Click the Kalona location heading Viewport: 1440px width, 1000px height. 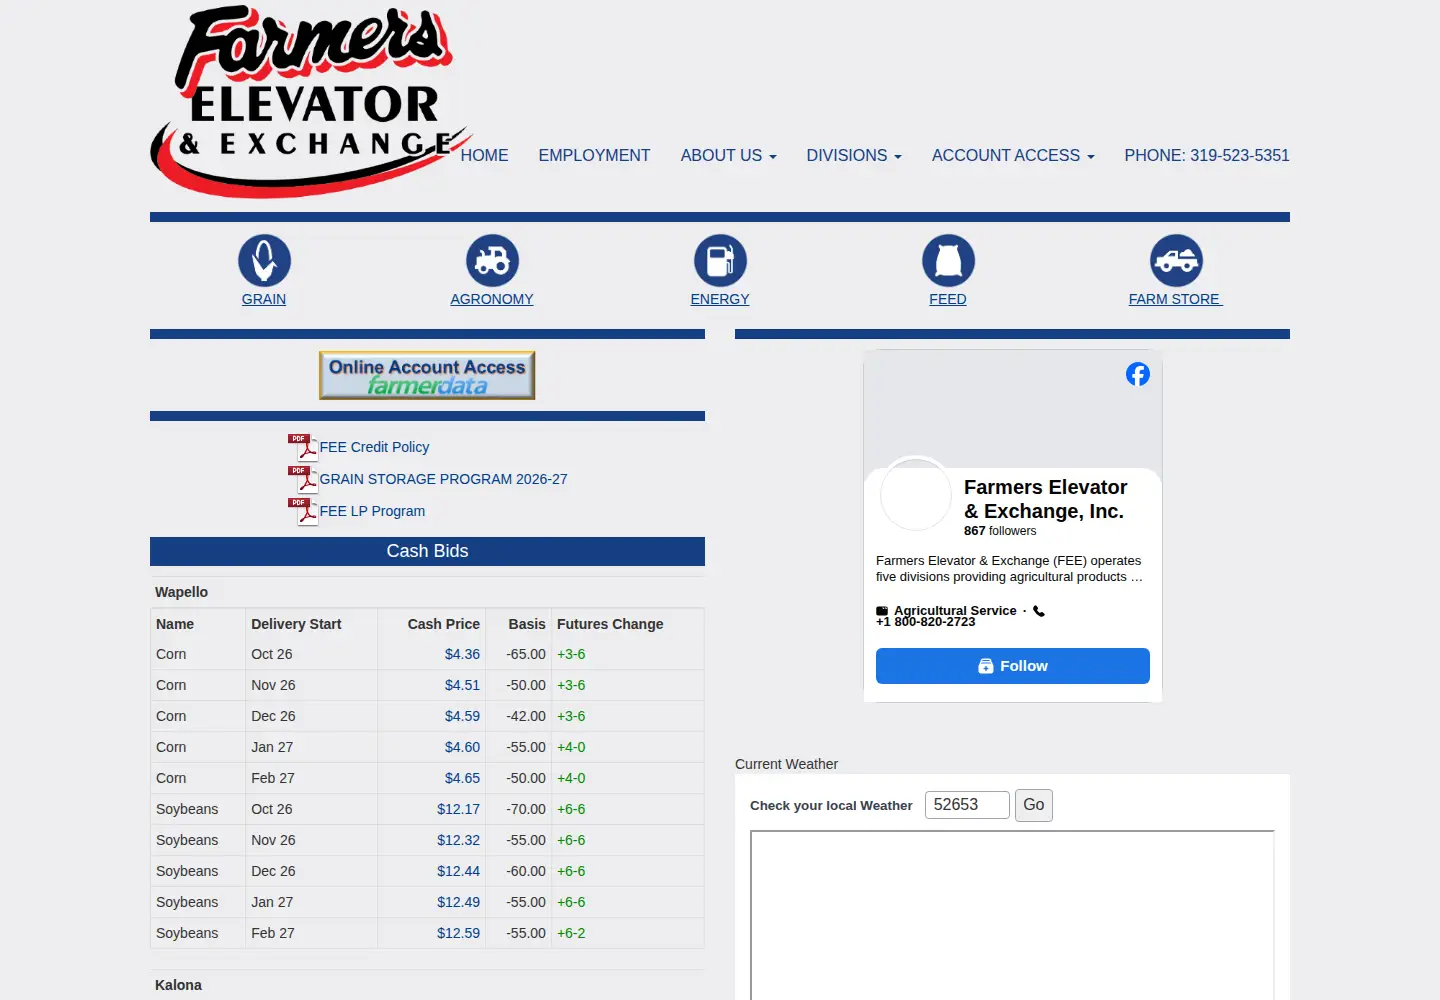(x=178, y=985)
